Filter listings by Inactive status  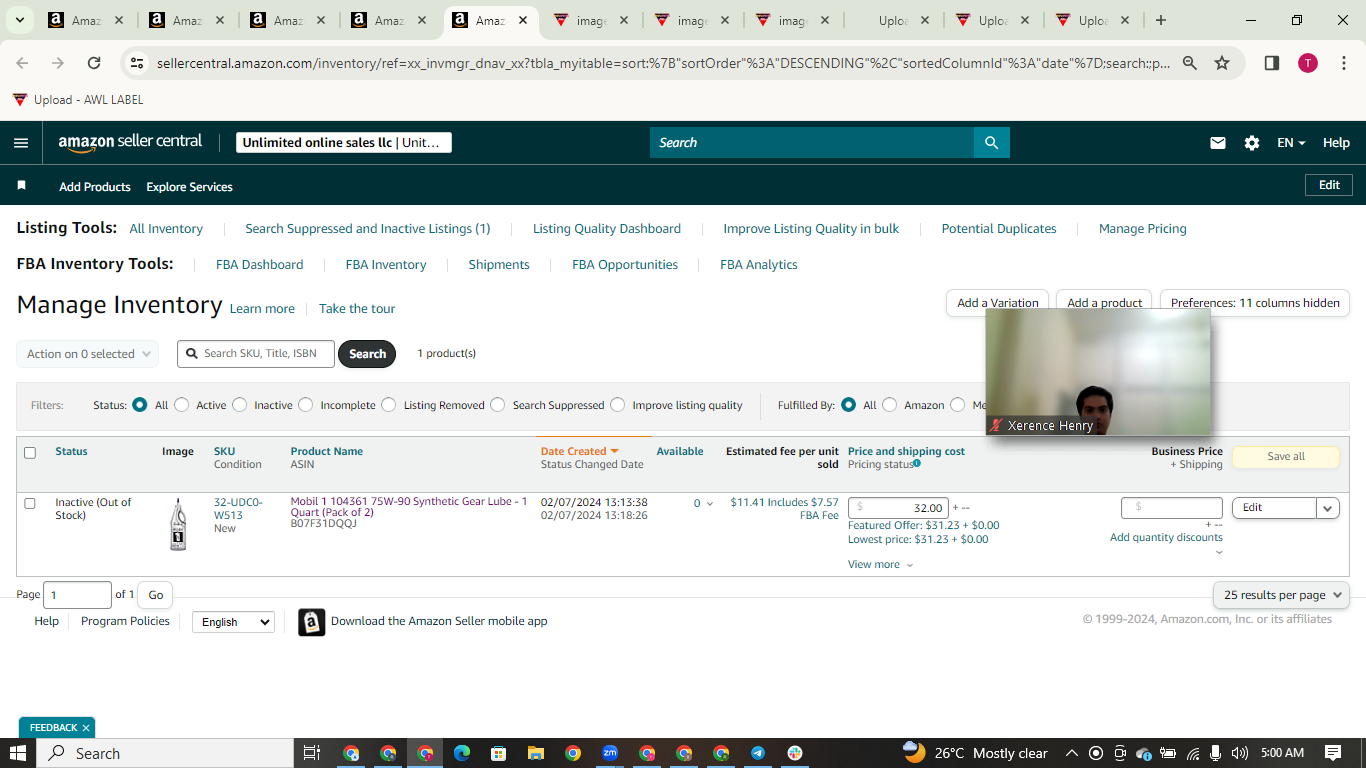pyautogui.click(x=240, y=405)
